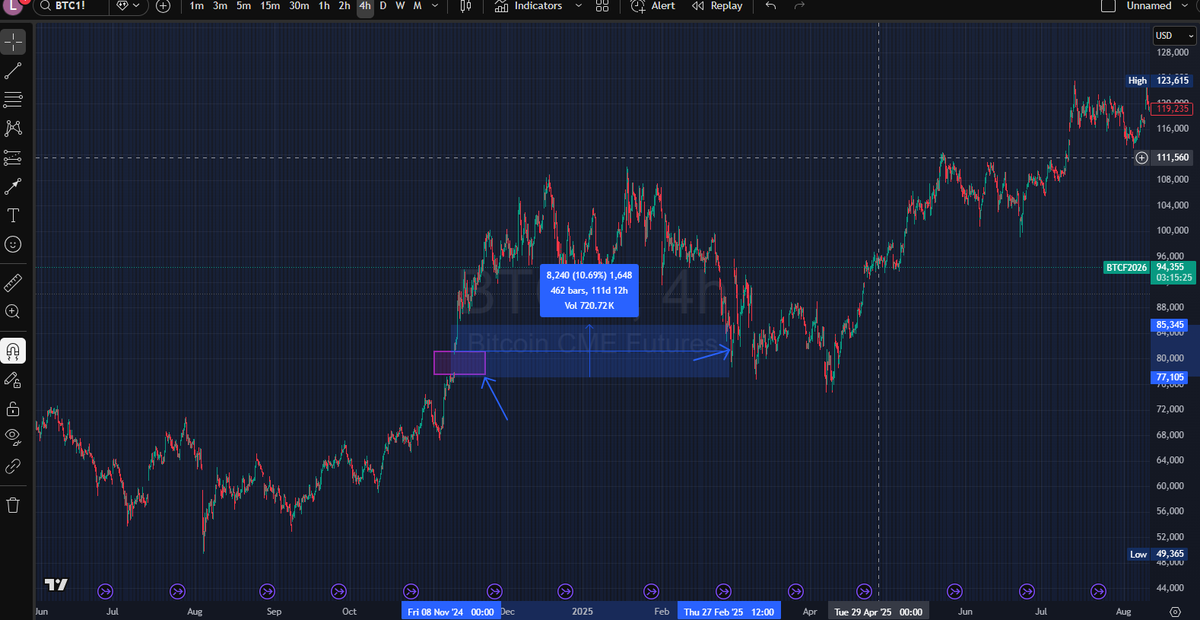This screenshot has width=1200, height=620.
Task: Click the measurement info box with 462 bars
Action: pyautogui.click(x=589, y=290)
